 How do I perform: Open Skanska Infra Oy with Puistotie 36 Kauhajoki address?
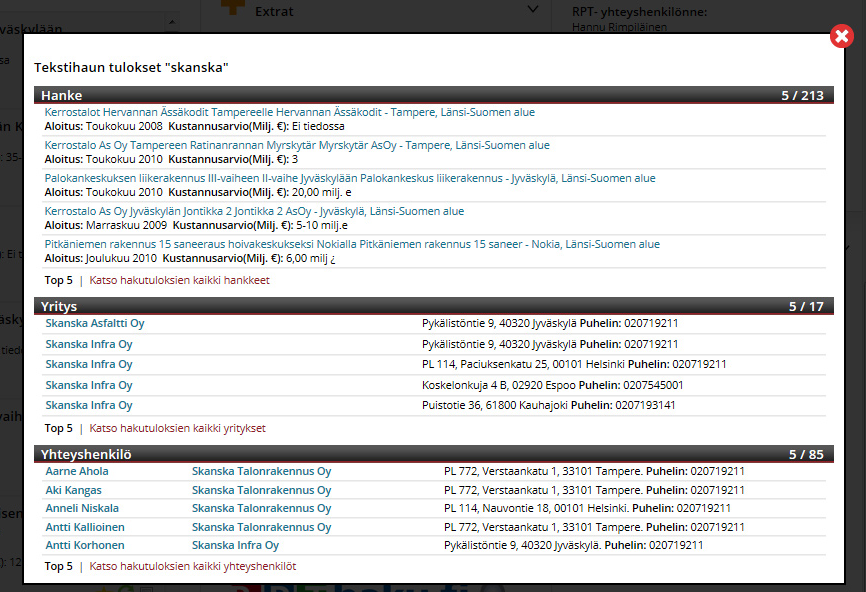point(89,405)
